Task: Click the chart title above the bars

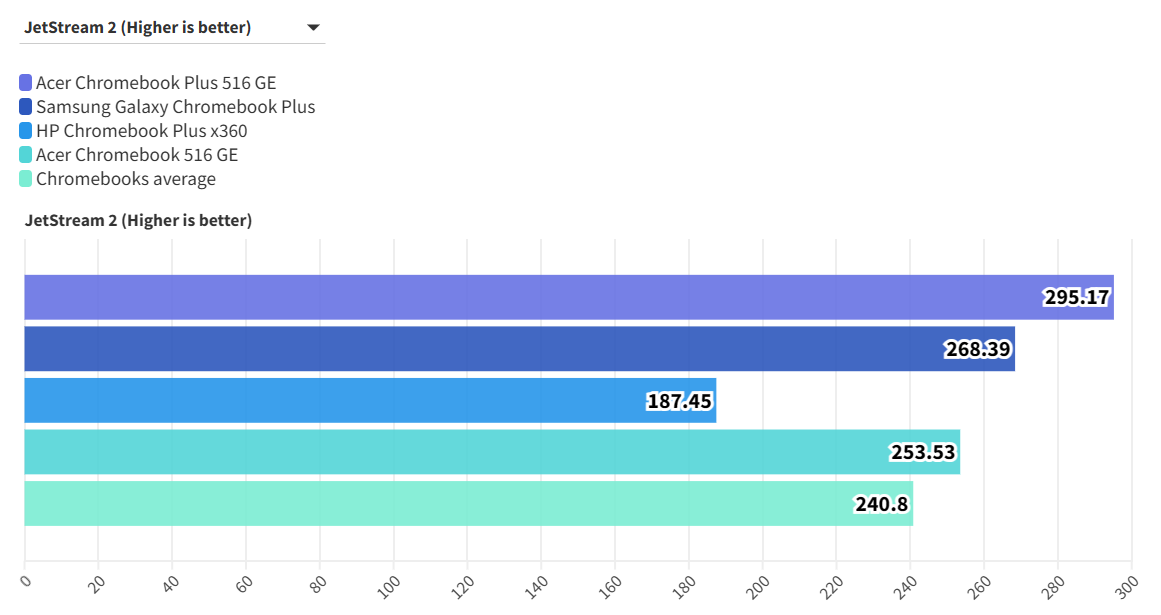Action: click(138, 220)
